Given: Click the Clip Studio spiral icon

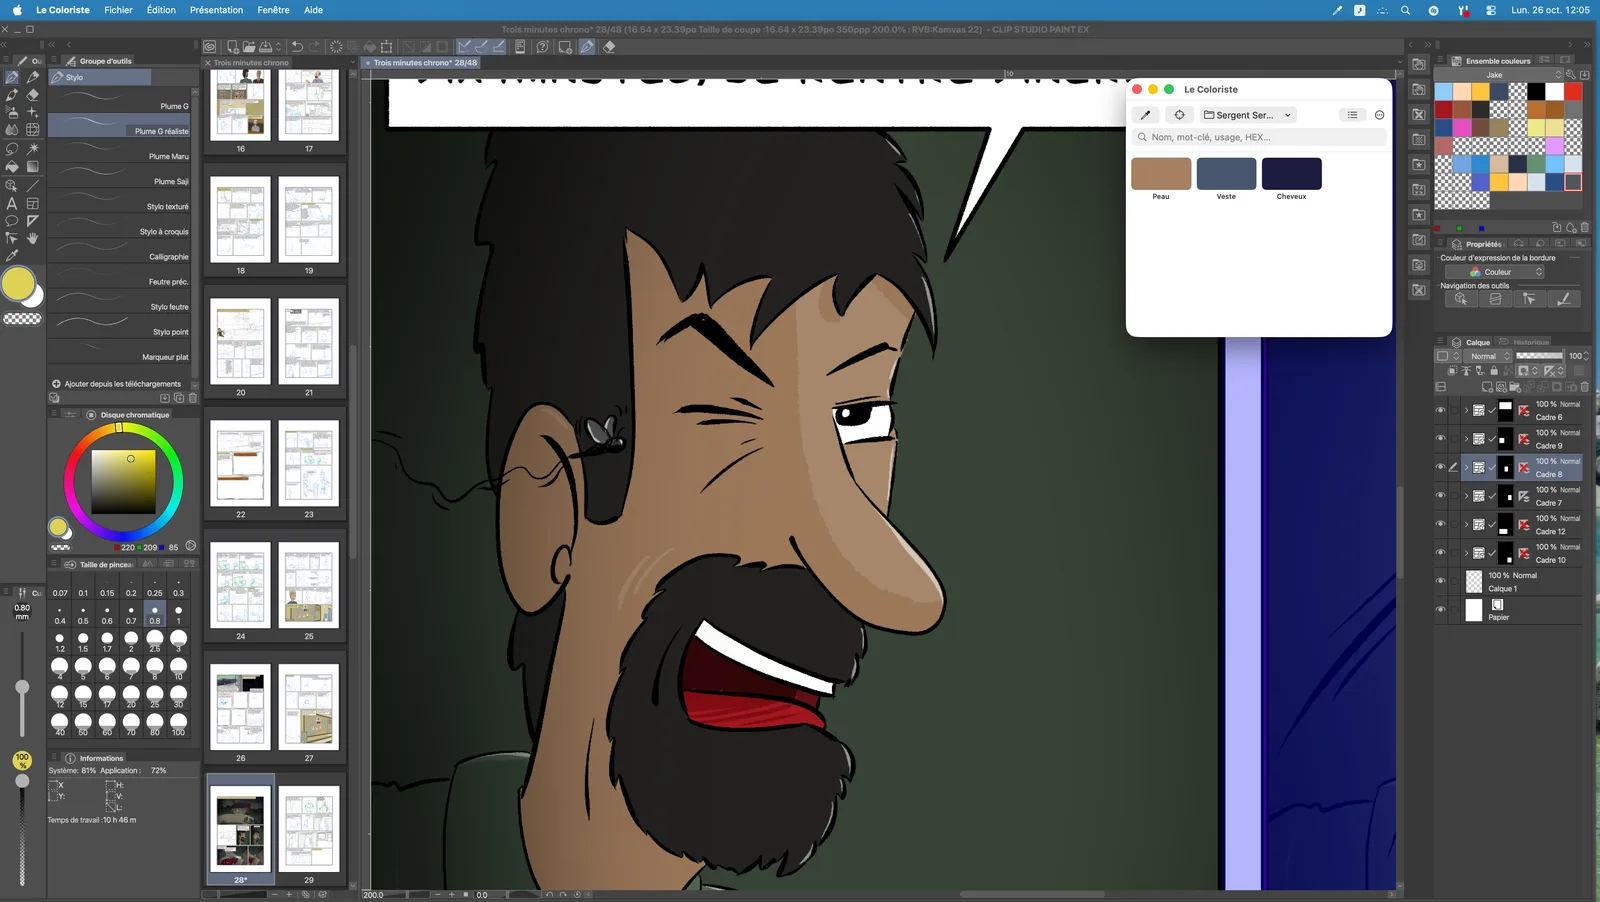Looking at the screenshot, I should pyautogui.click(x=209, y=47).
